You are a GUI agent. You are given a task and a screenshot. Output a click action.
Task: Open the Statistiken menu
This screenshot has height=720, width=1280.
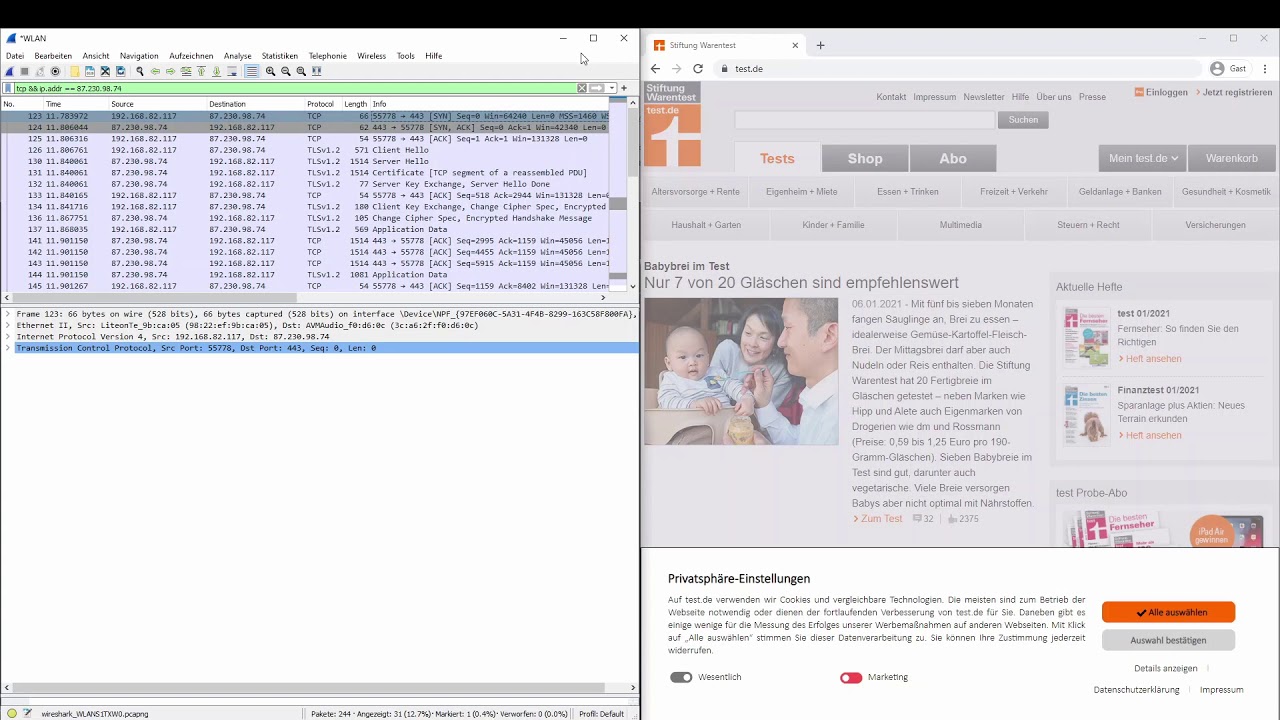[280, 56]
